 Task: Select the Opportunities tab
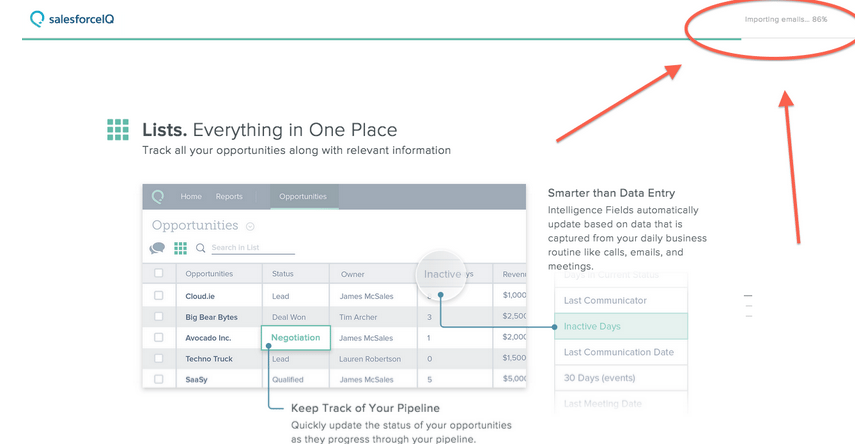coord(303,196)
